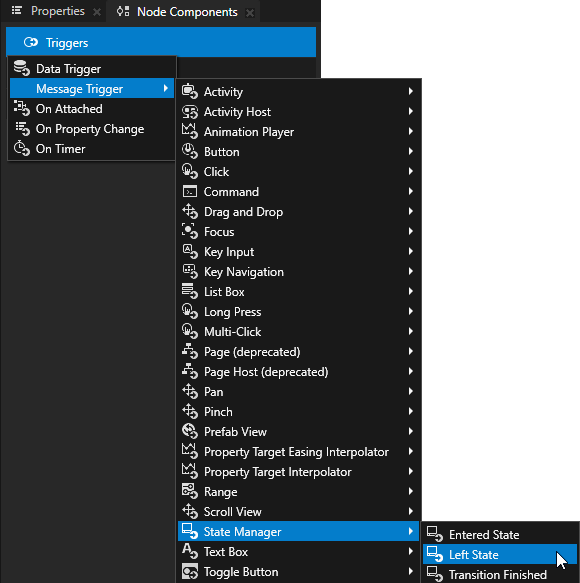Viewport: 580px width, 583px height.
Task: Expand the Key Input submenu arrow
Action: tap(410, 251)
